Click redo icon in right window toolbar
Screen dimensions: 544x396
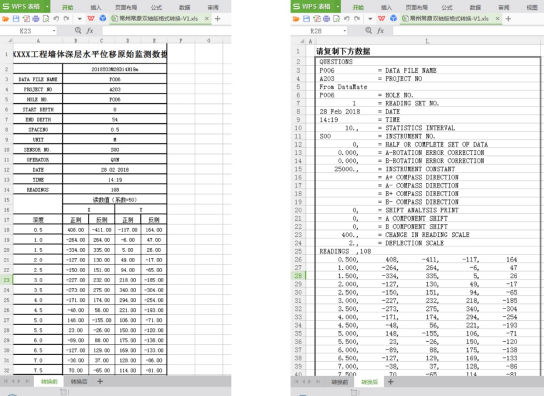(x=357, y=19)
